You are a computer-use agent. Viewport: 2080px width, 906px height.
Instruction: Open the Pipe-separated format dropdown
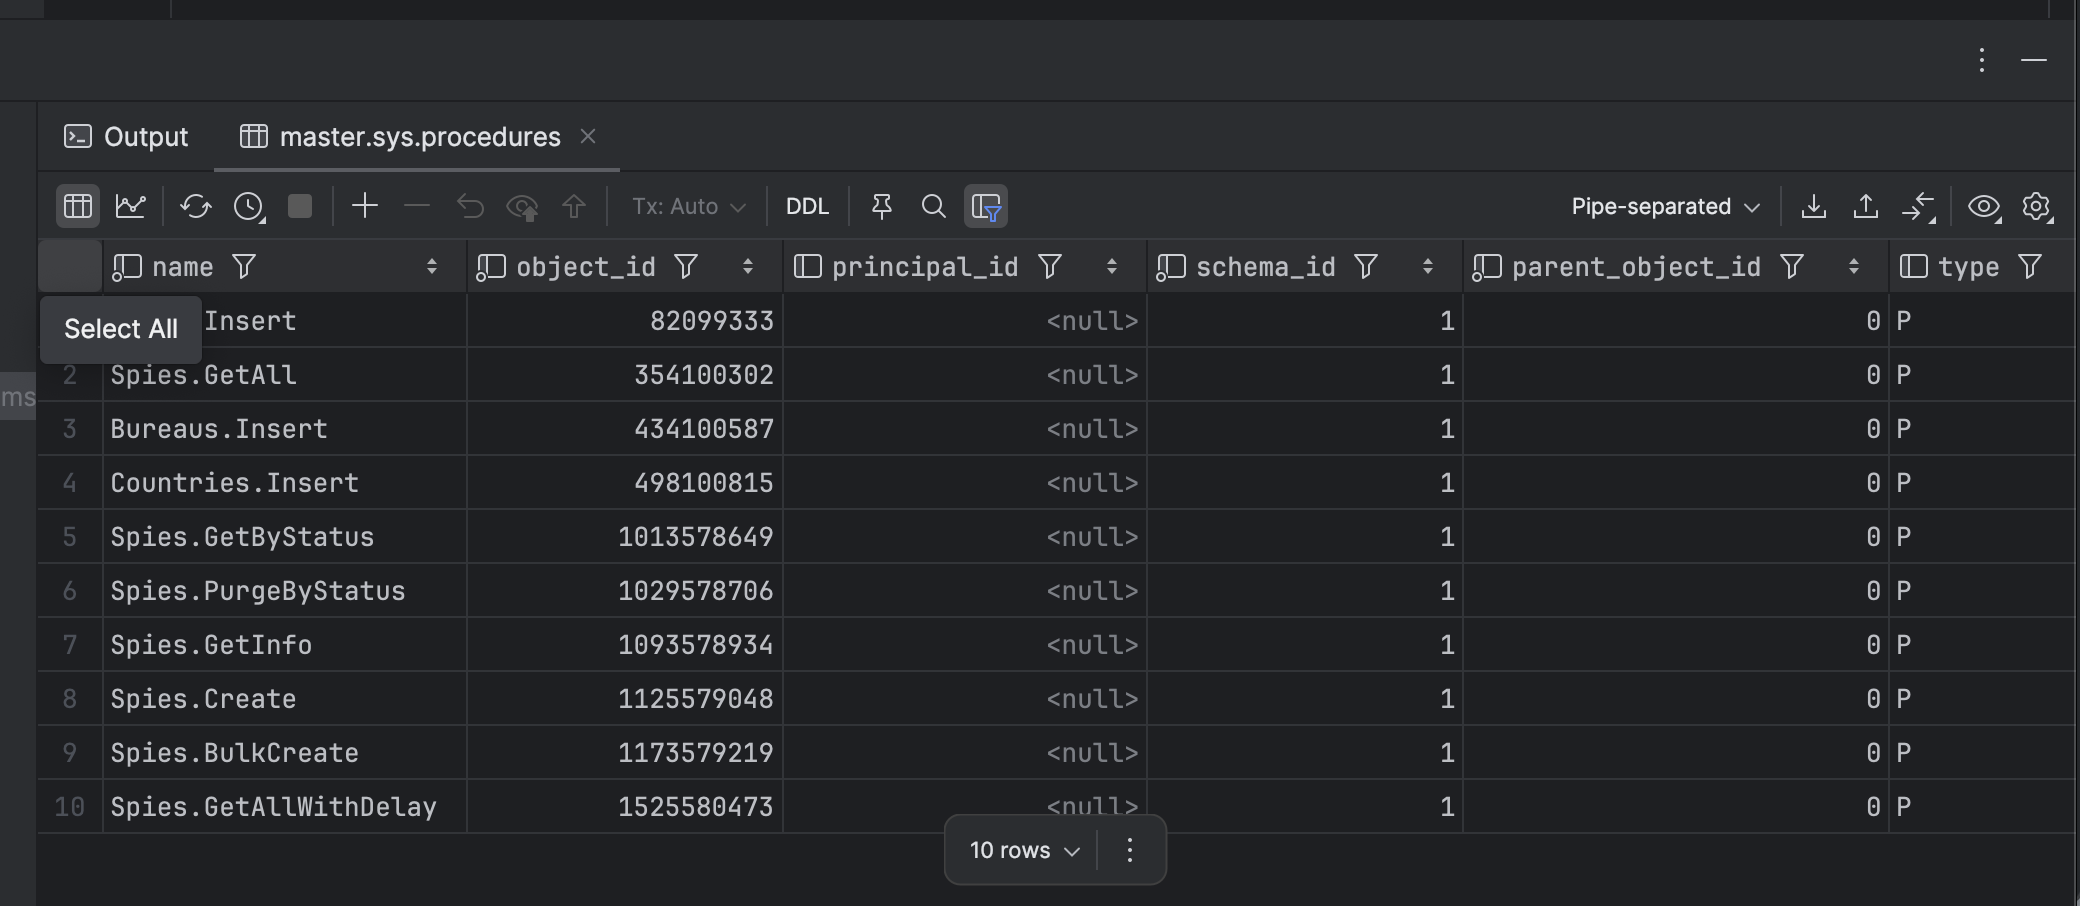(x=1665, y=206)
